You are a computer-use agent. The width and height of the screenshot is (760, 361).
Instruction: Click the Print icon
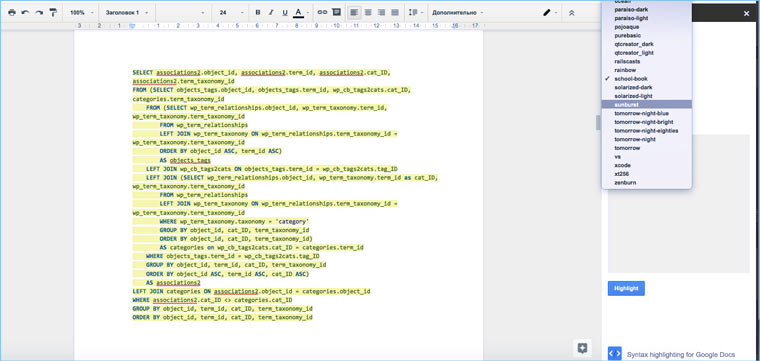pos(12,13)
